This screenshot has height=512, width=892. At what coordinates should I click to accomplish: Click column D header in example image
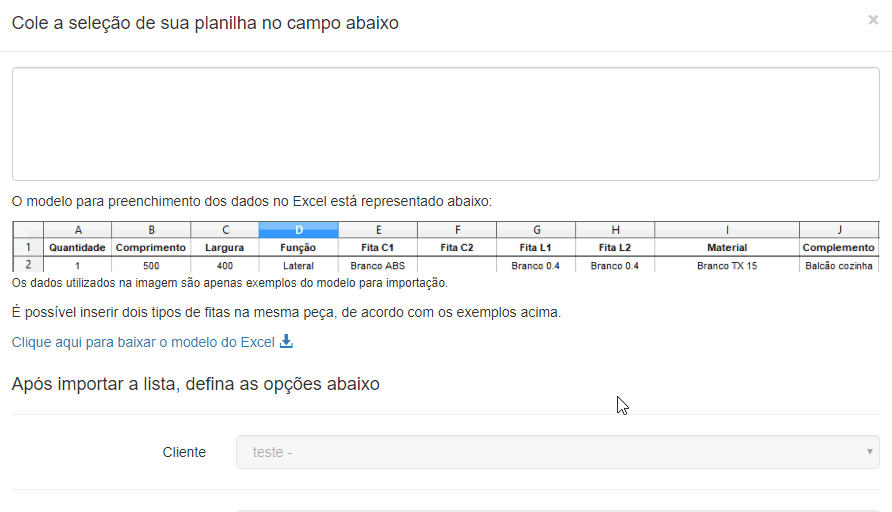tap(298, 230)
